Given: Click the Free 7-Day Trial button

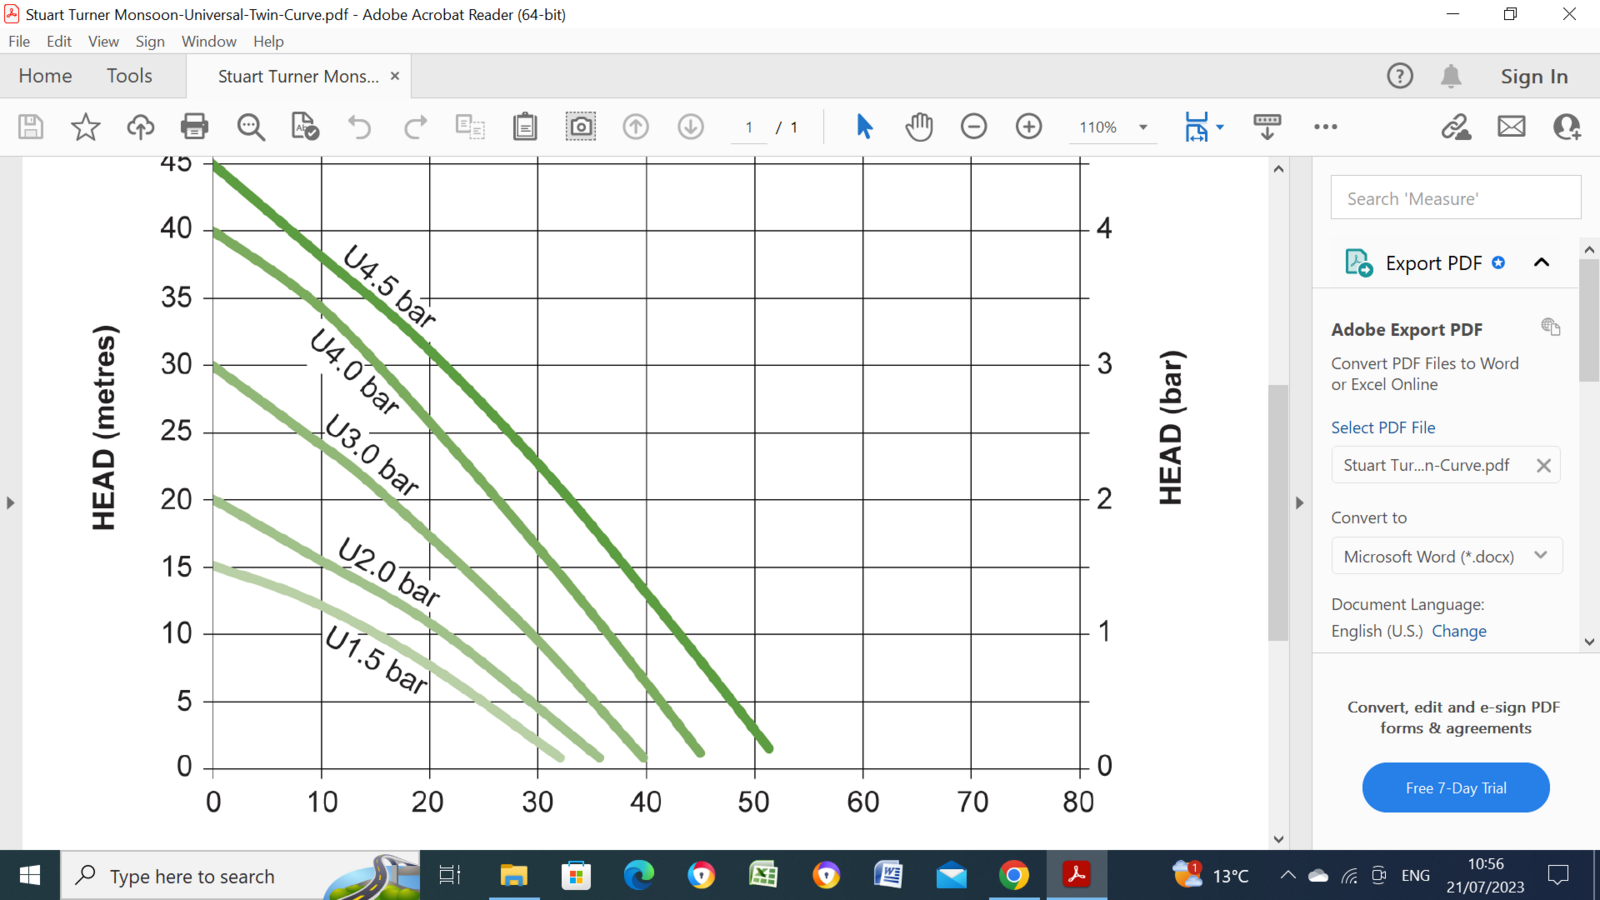Looking at the screenshot, I should coord(1455,788).
